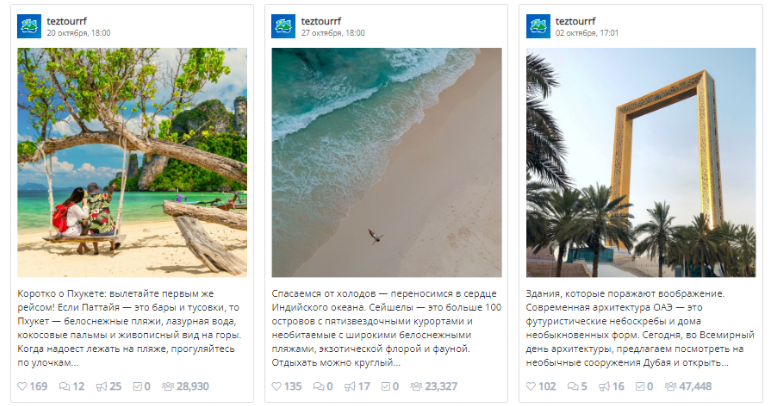776x406 pixels.
Task: Click checkbox counter icon on Dubai post
Action: click(641, 386)
